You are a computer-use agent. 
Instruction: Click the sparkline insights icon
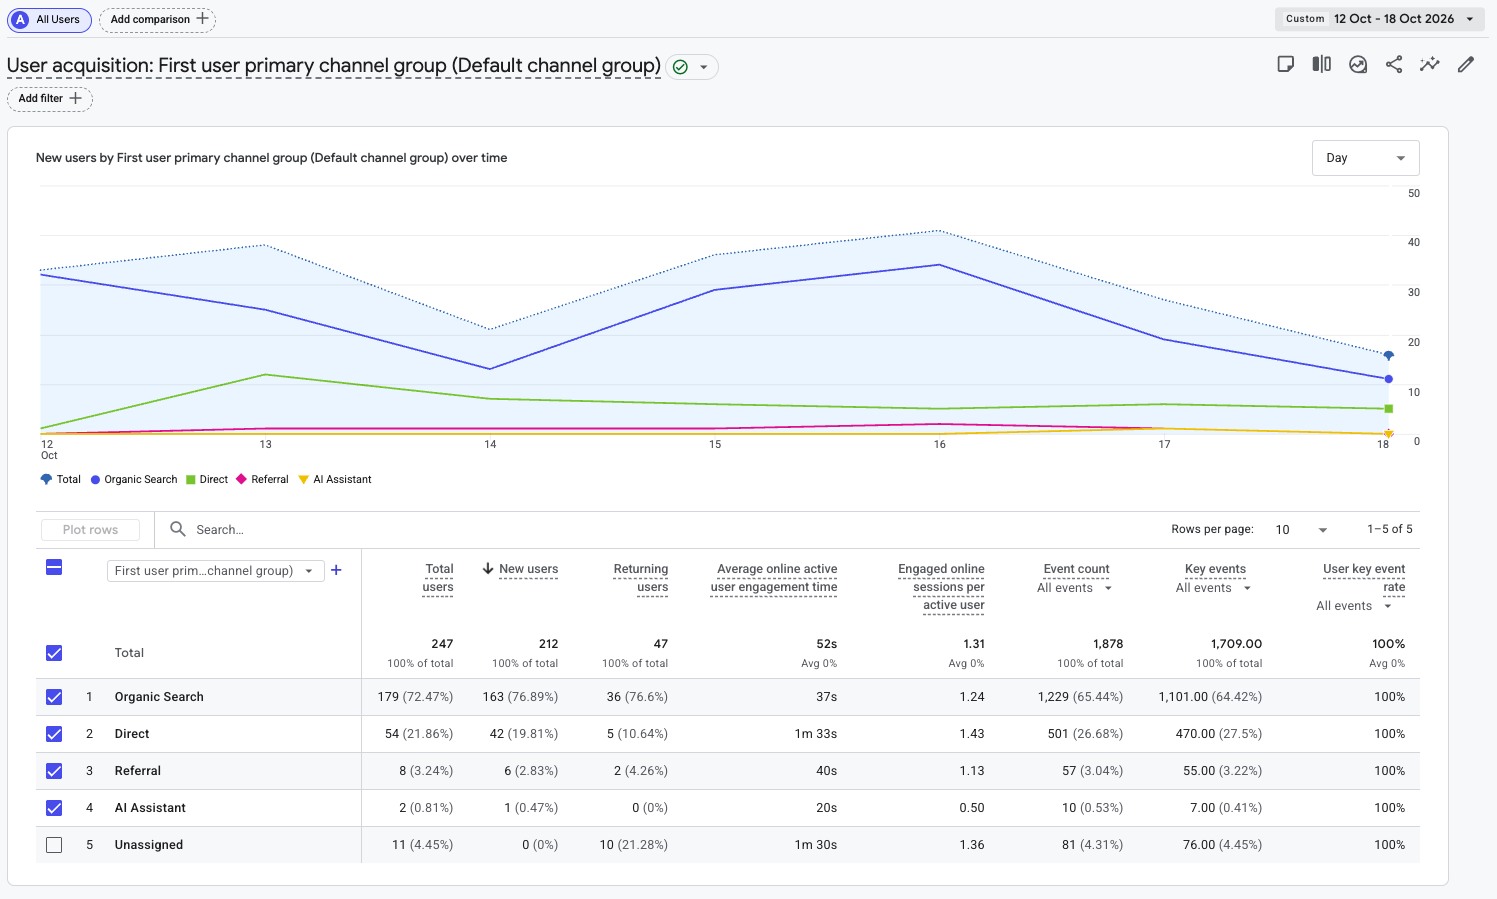click(x=1430, y=64)
